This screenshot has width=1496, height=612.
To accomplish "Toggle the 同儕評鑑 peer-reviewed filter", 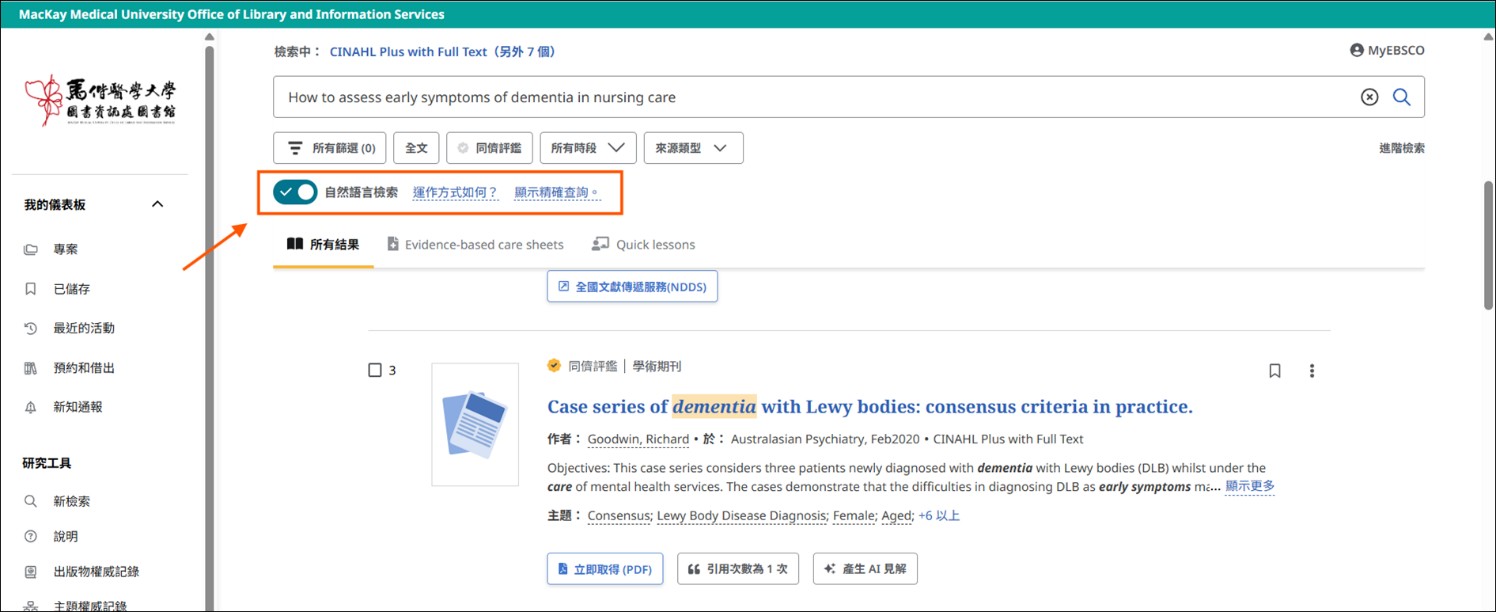I will coord(489,148).
